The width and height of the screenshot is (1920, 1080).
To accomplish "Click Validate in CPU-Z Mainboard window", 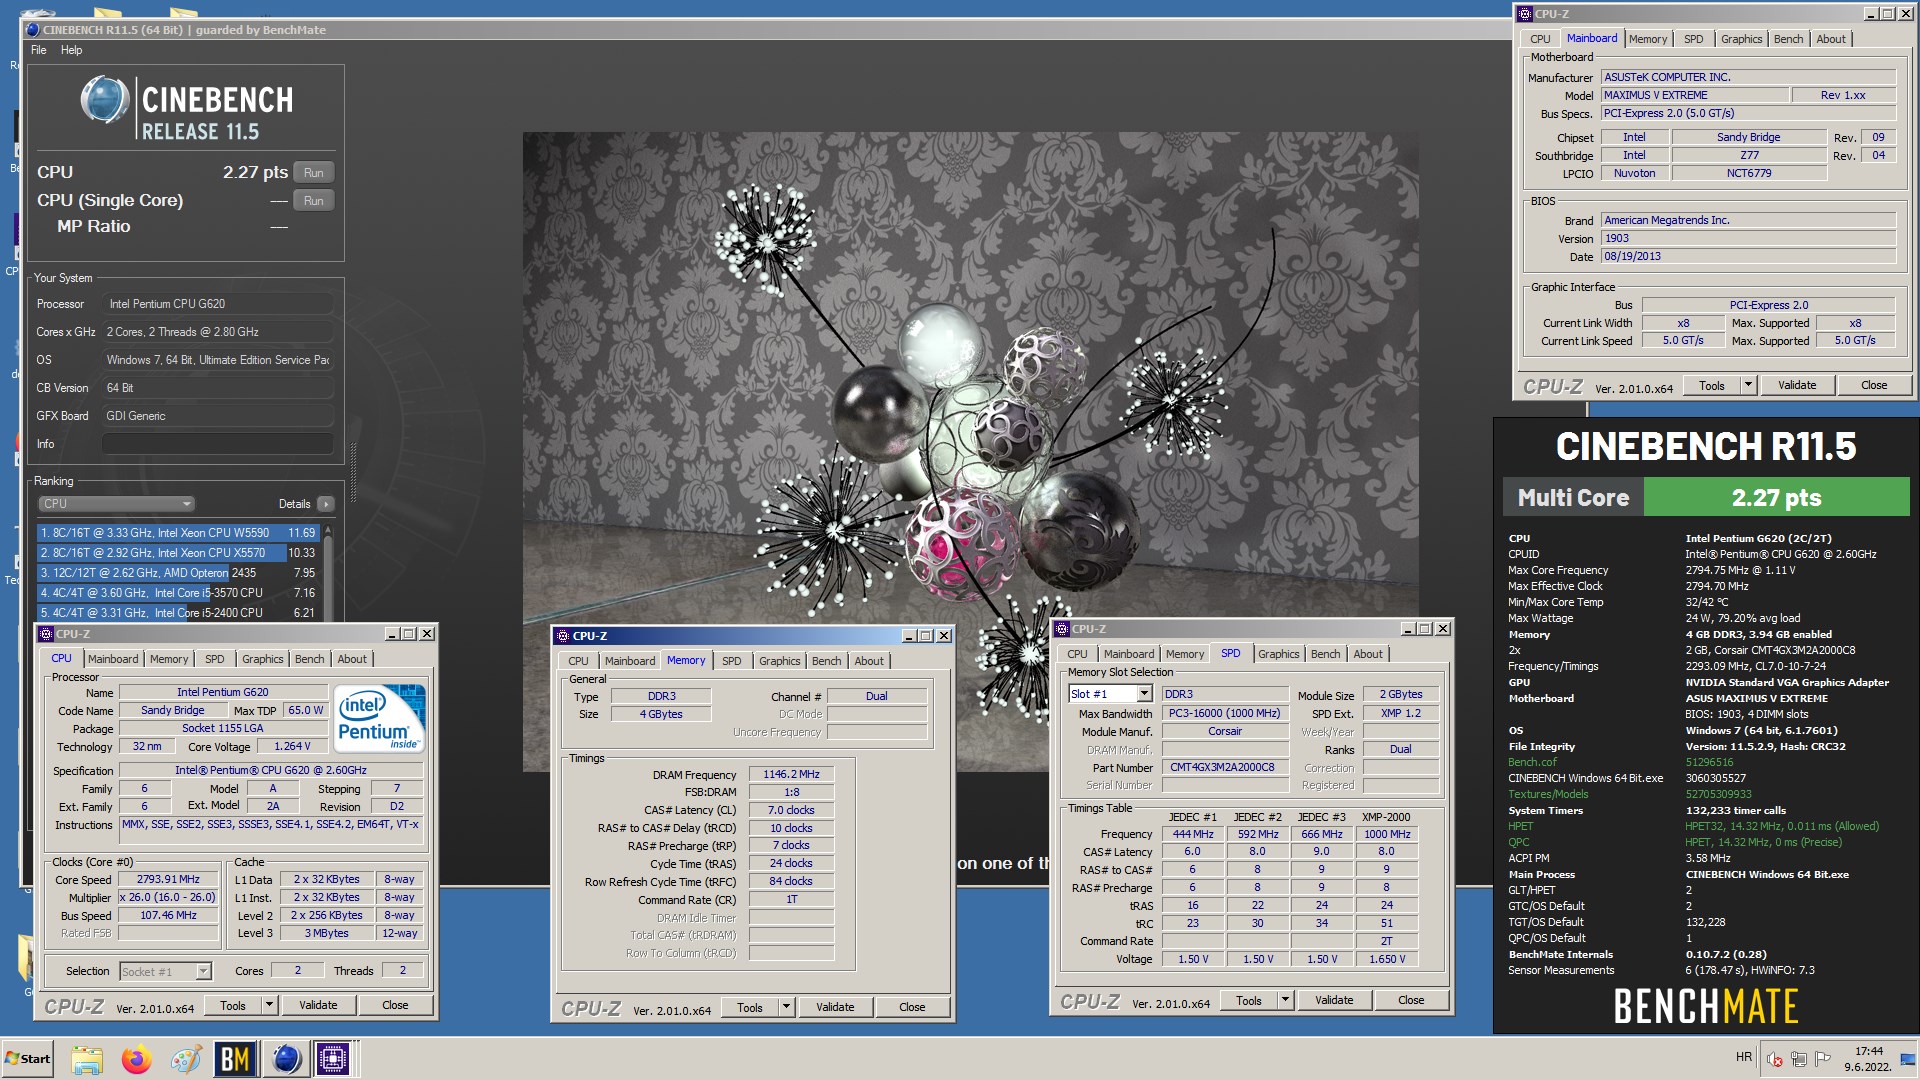I will pos(1796,385).
